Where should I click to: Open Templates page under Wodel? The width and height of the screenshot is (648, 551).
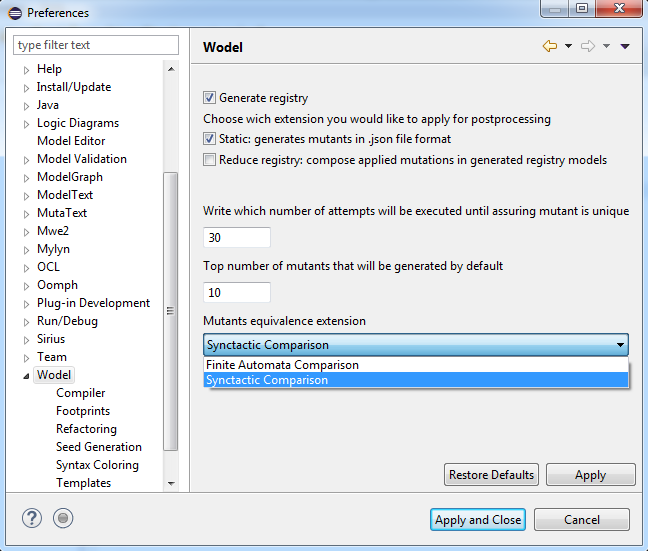(x=83, y=482)
